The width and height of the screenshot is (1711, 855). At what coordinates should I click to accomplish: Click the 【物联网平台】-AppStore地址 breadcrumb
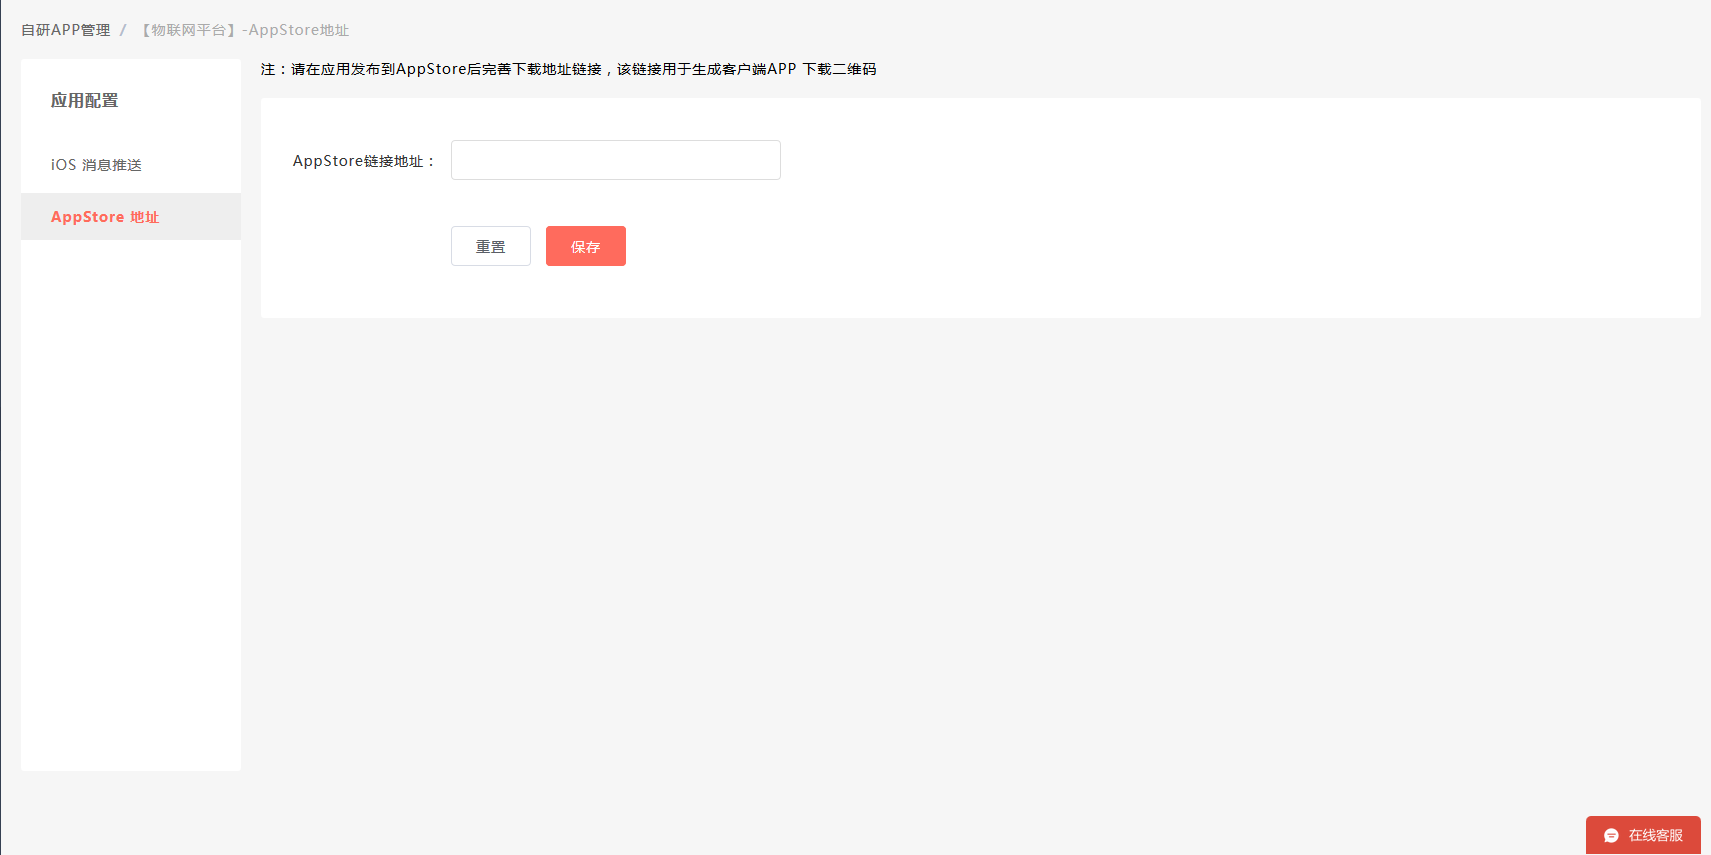tap(243, 30)
